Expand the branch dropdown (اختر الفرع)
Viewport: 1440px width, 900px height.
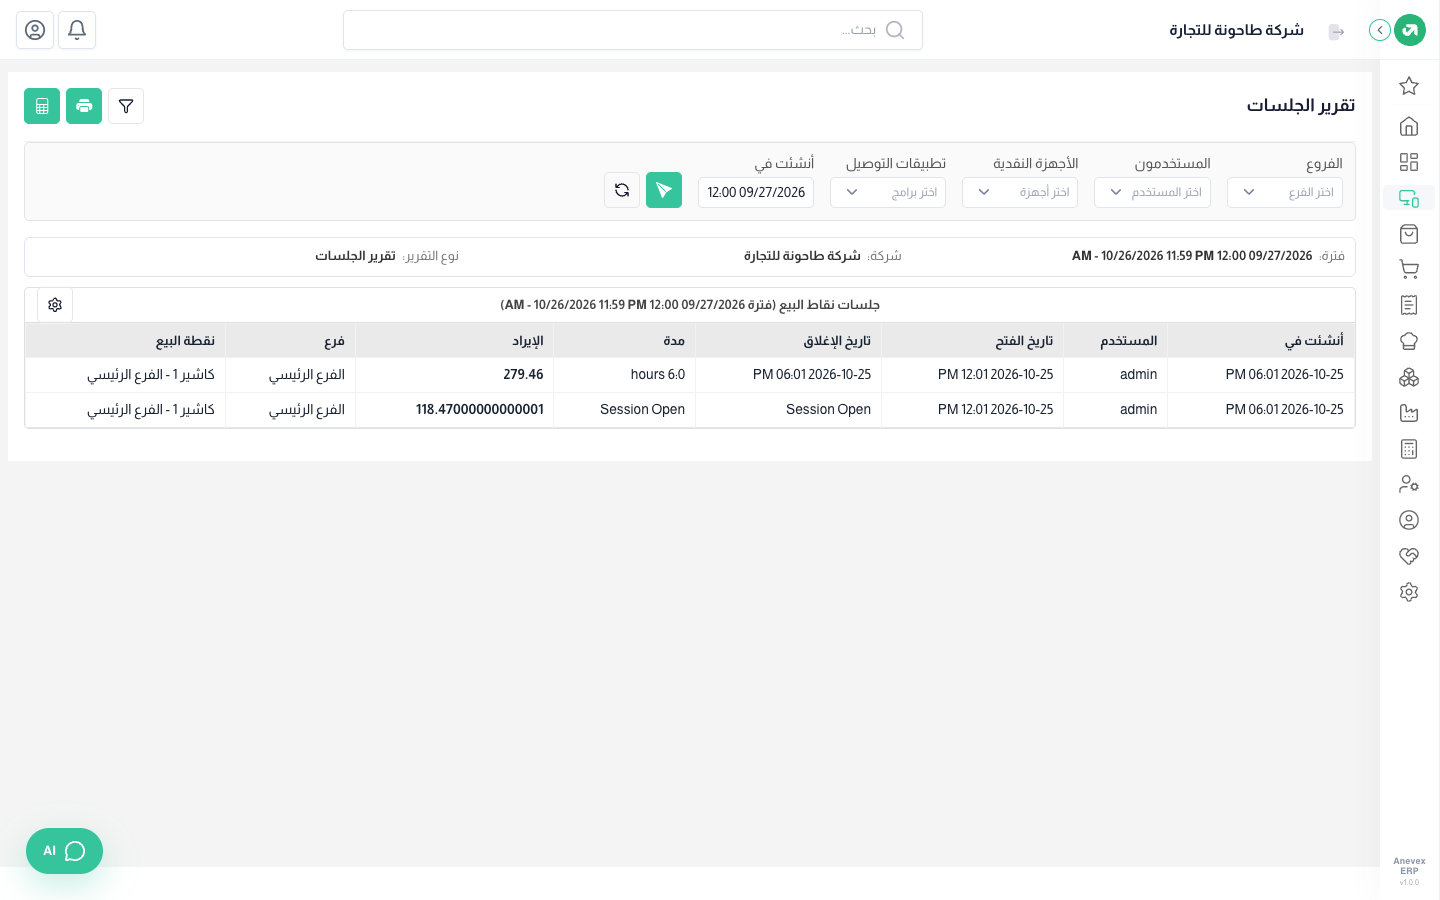click(x=1285, y=192)
